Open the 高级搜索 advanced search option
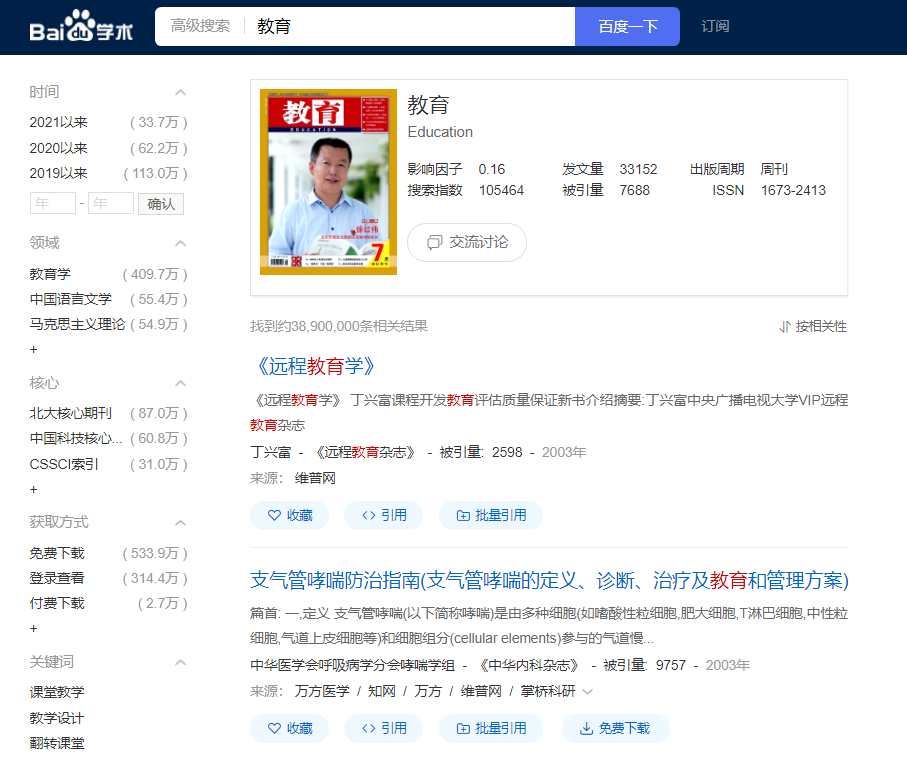This screenshot has height=758, width=907. [x=200, y=26]
